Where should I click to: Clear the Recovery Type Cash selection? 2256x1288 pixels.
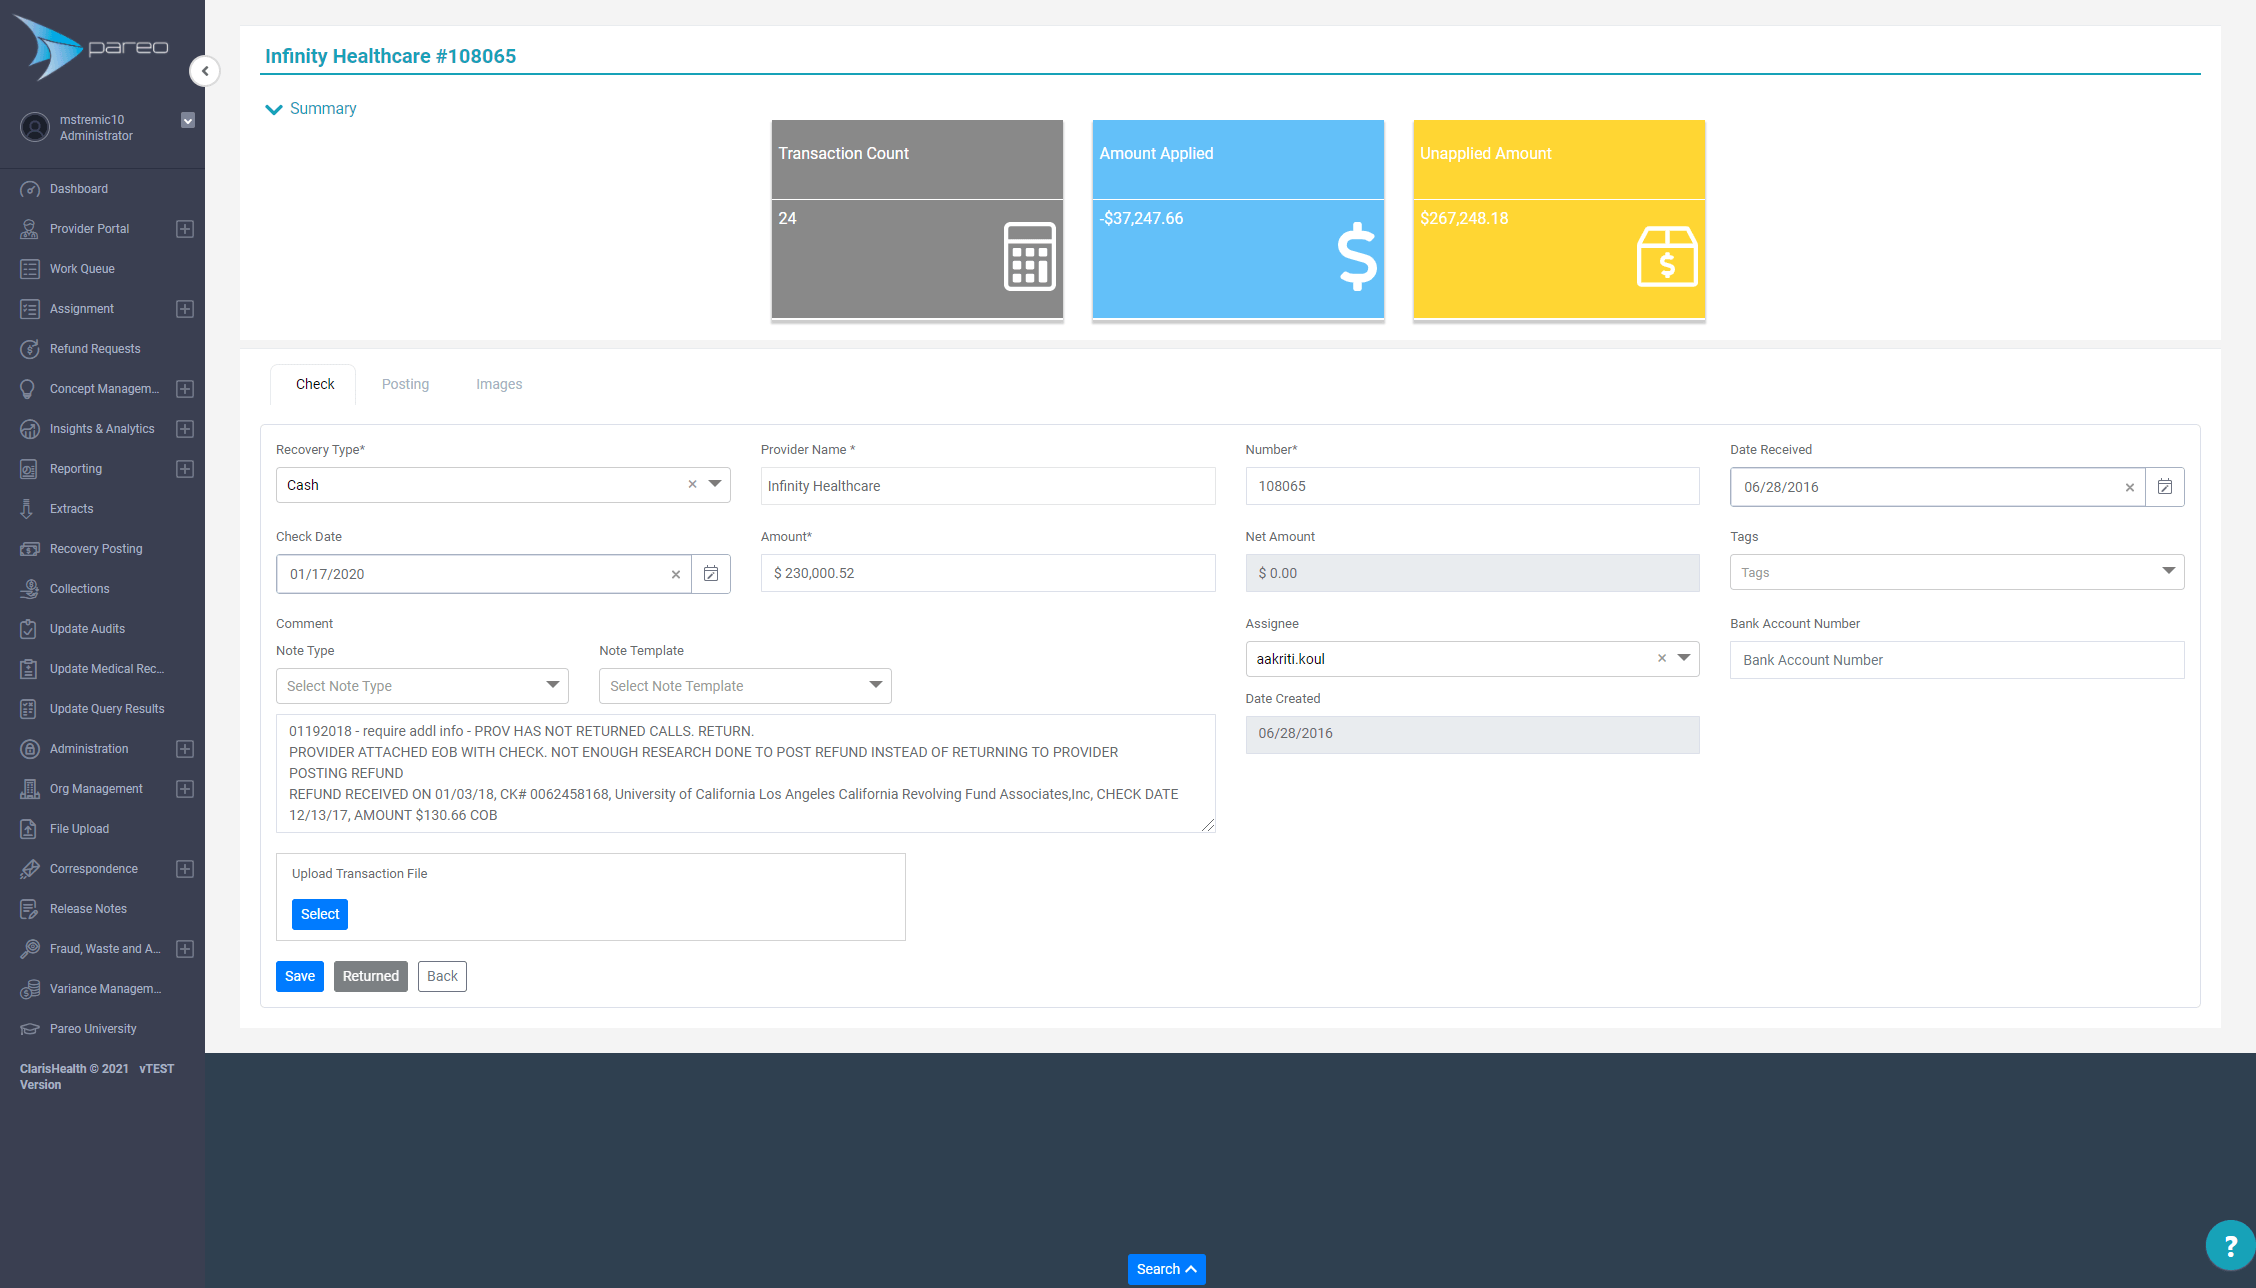pyautogui.click(x=692, y=484)
